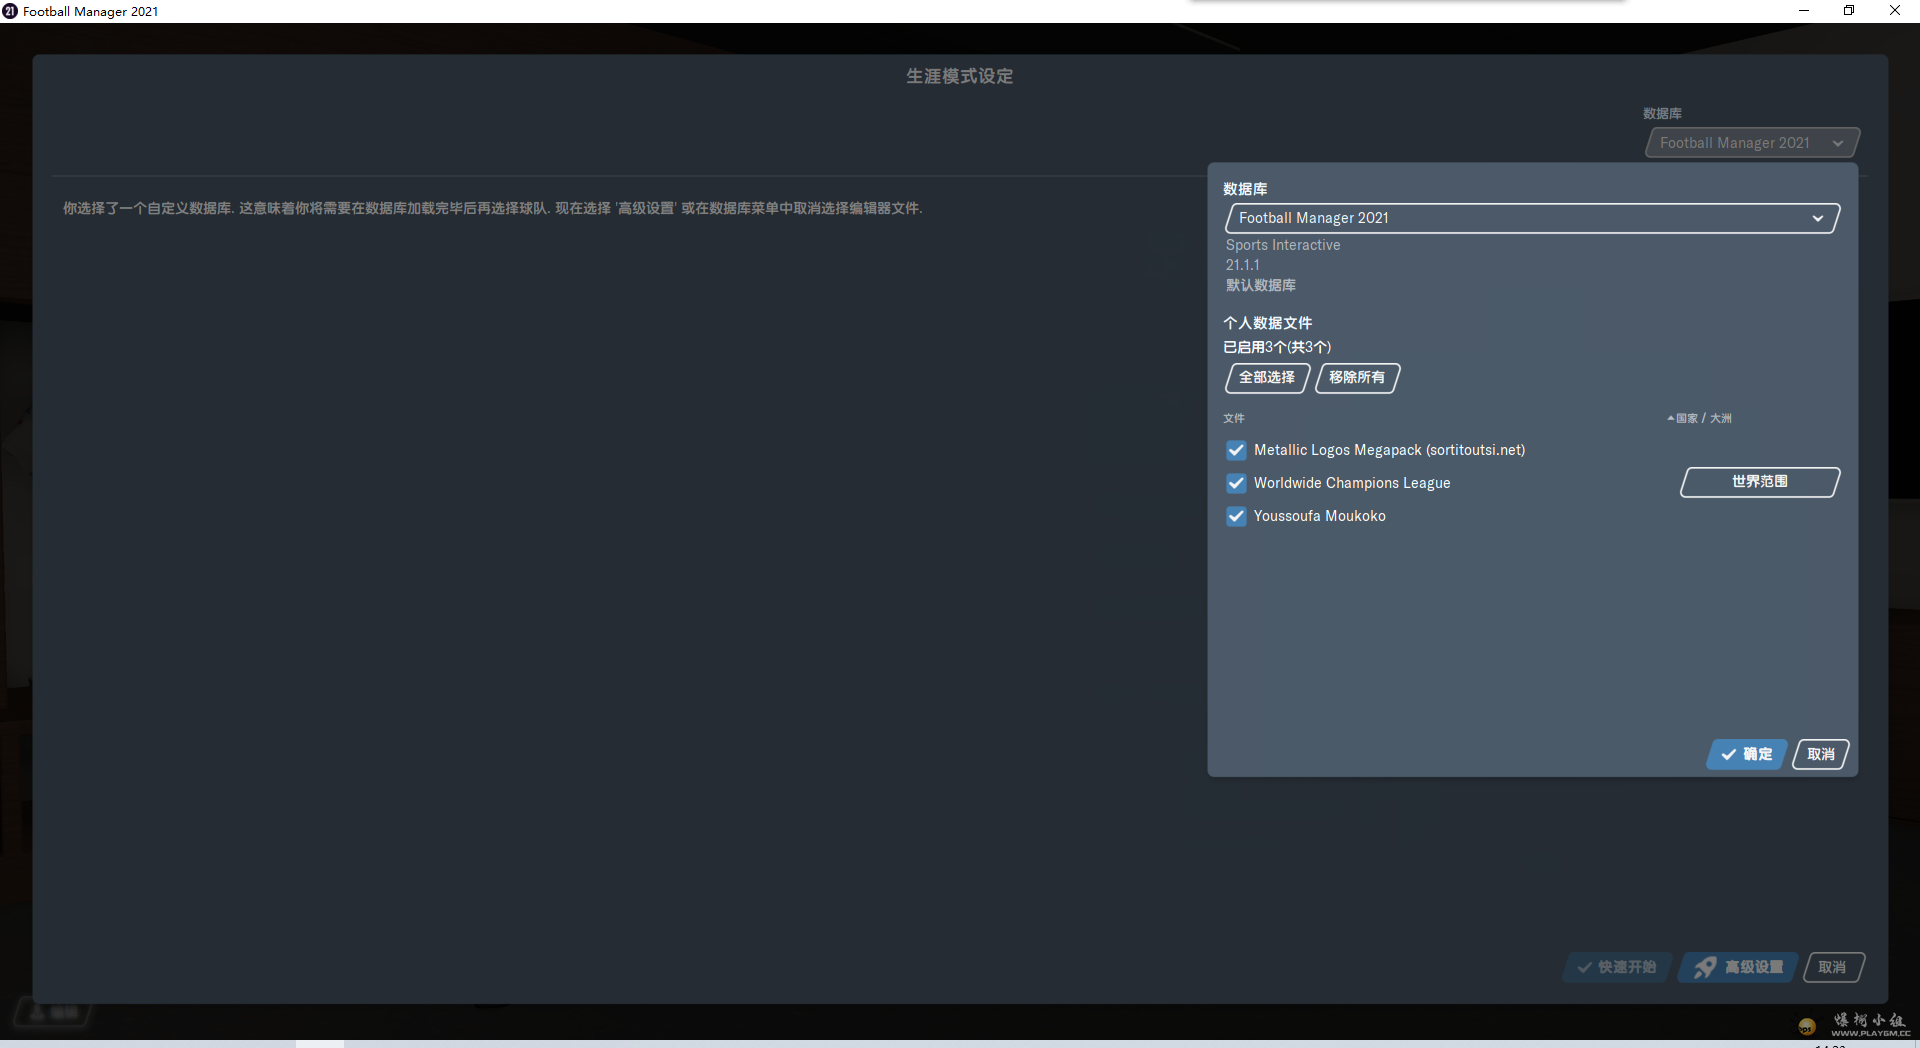Click the 世界范围 worldwide button
The width and height of the screenshot is (1920, 1048).
pos(1760,482)
